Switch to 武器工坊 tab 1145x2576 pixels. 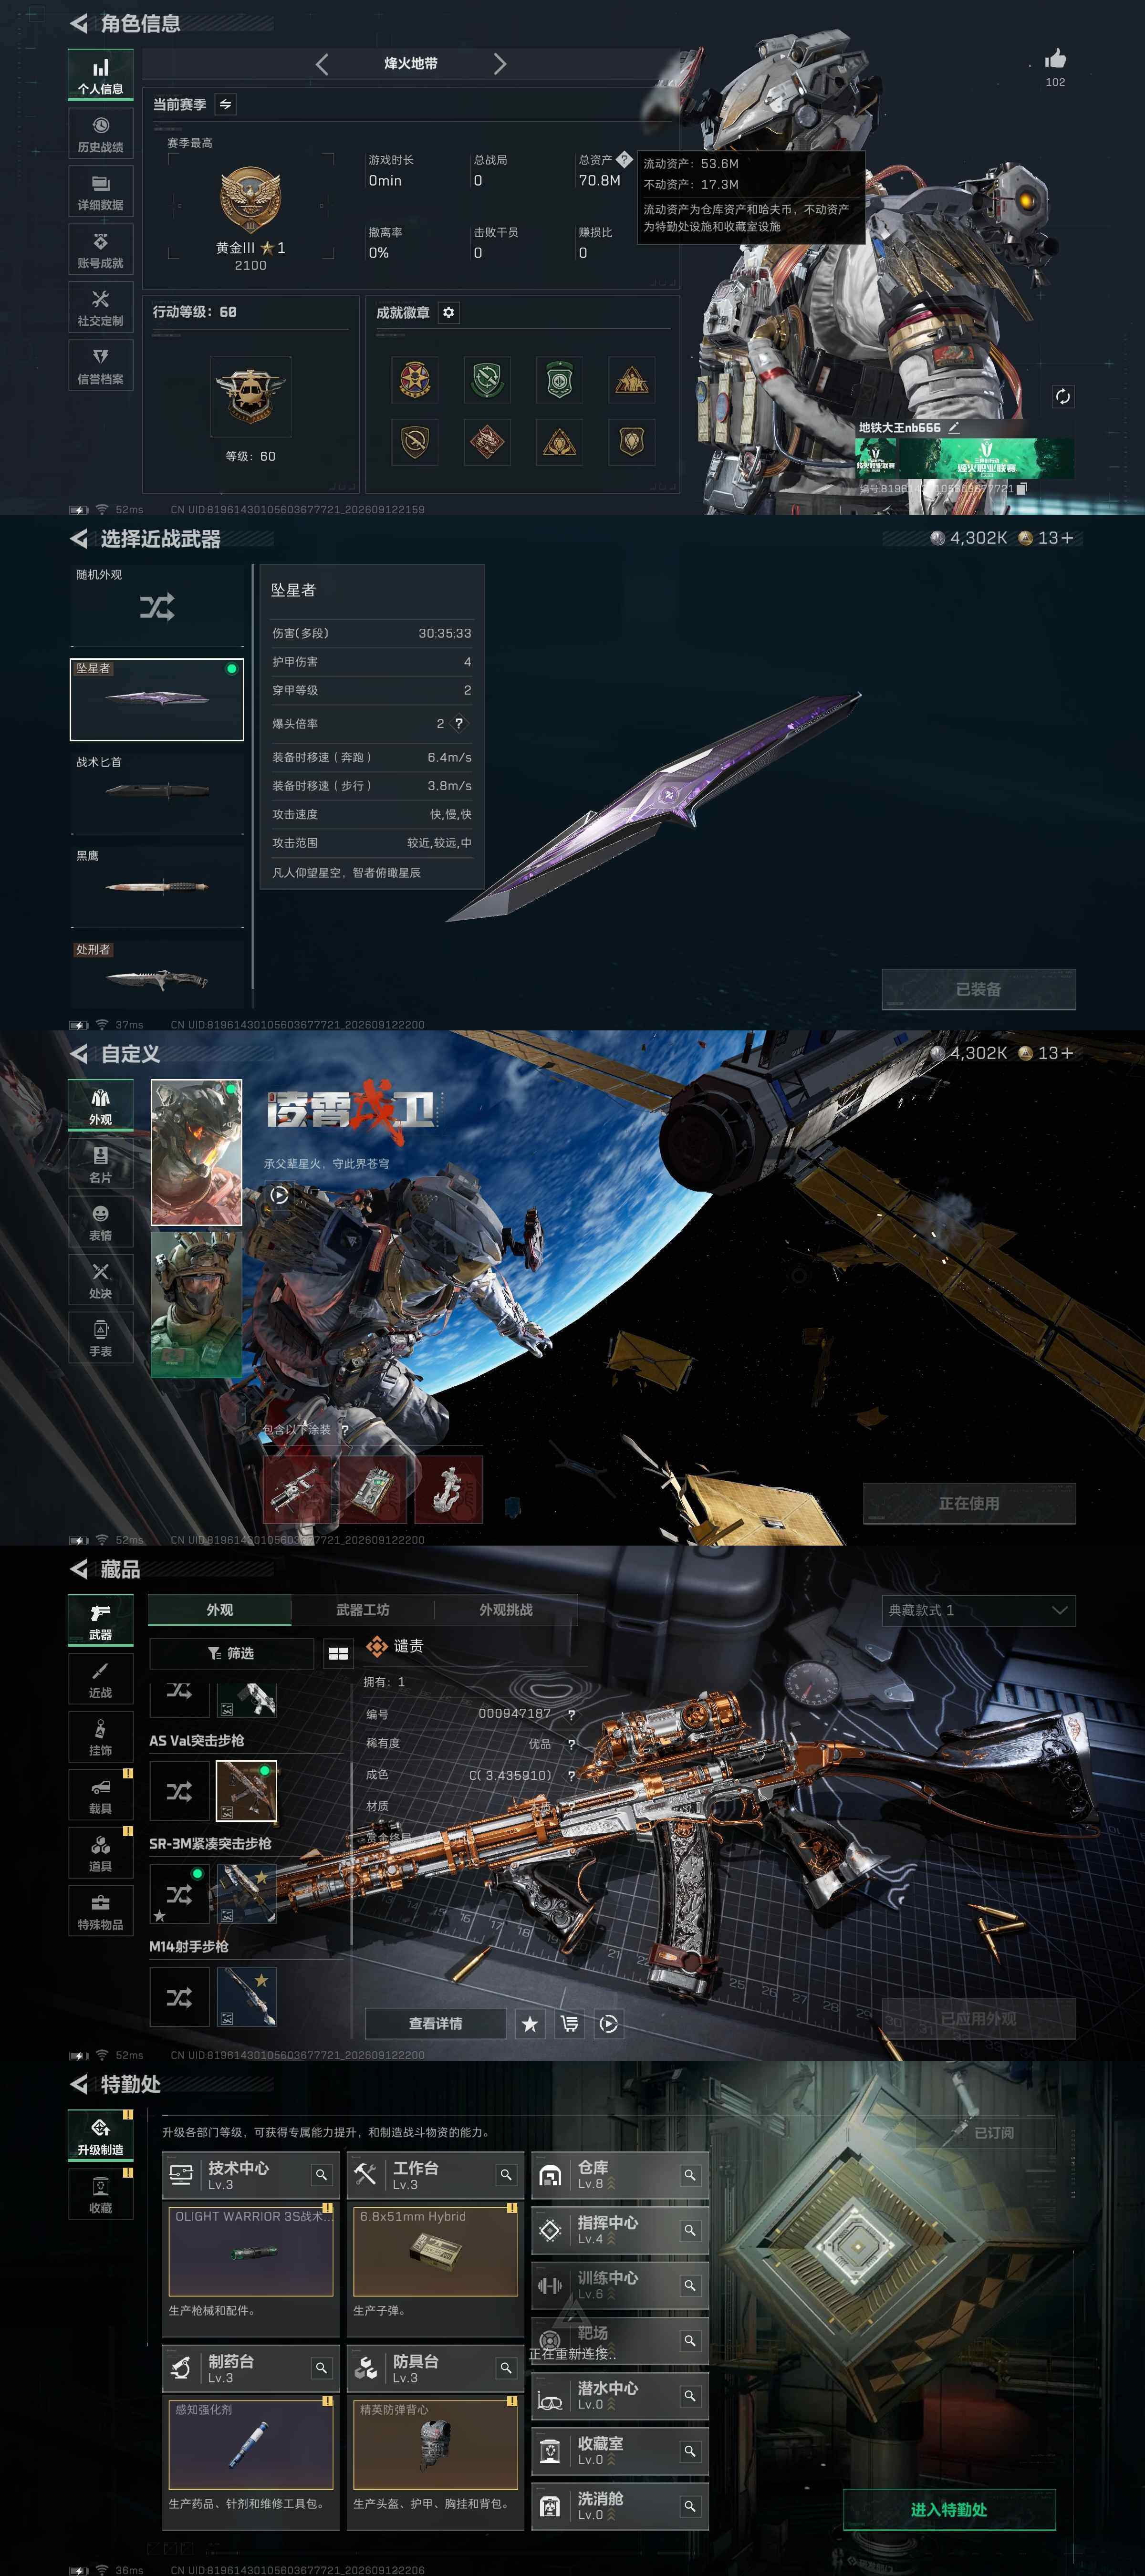(x=363, y=1610)
